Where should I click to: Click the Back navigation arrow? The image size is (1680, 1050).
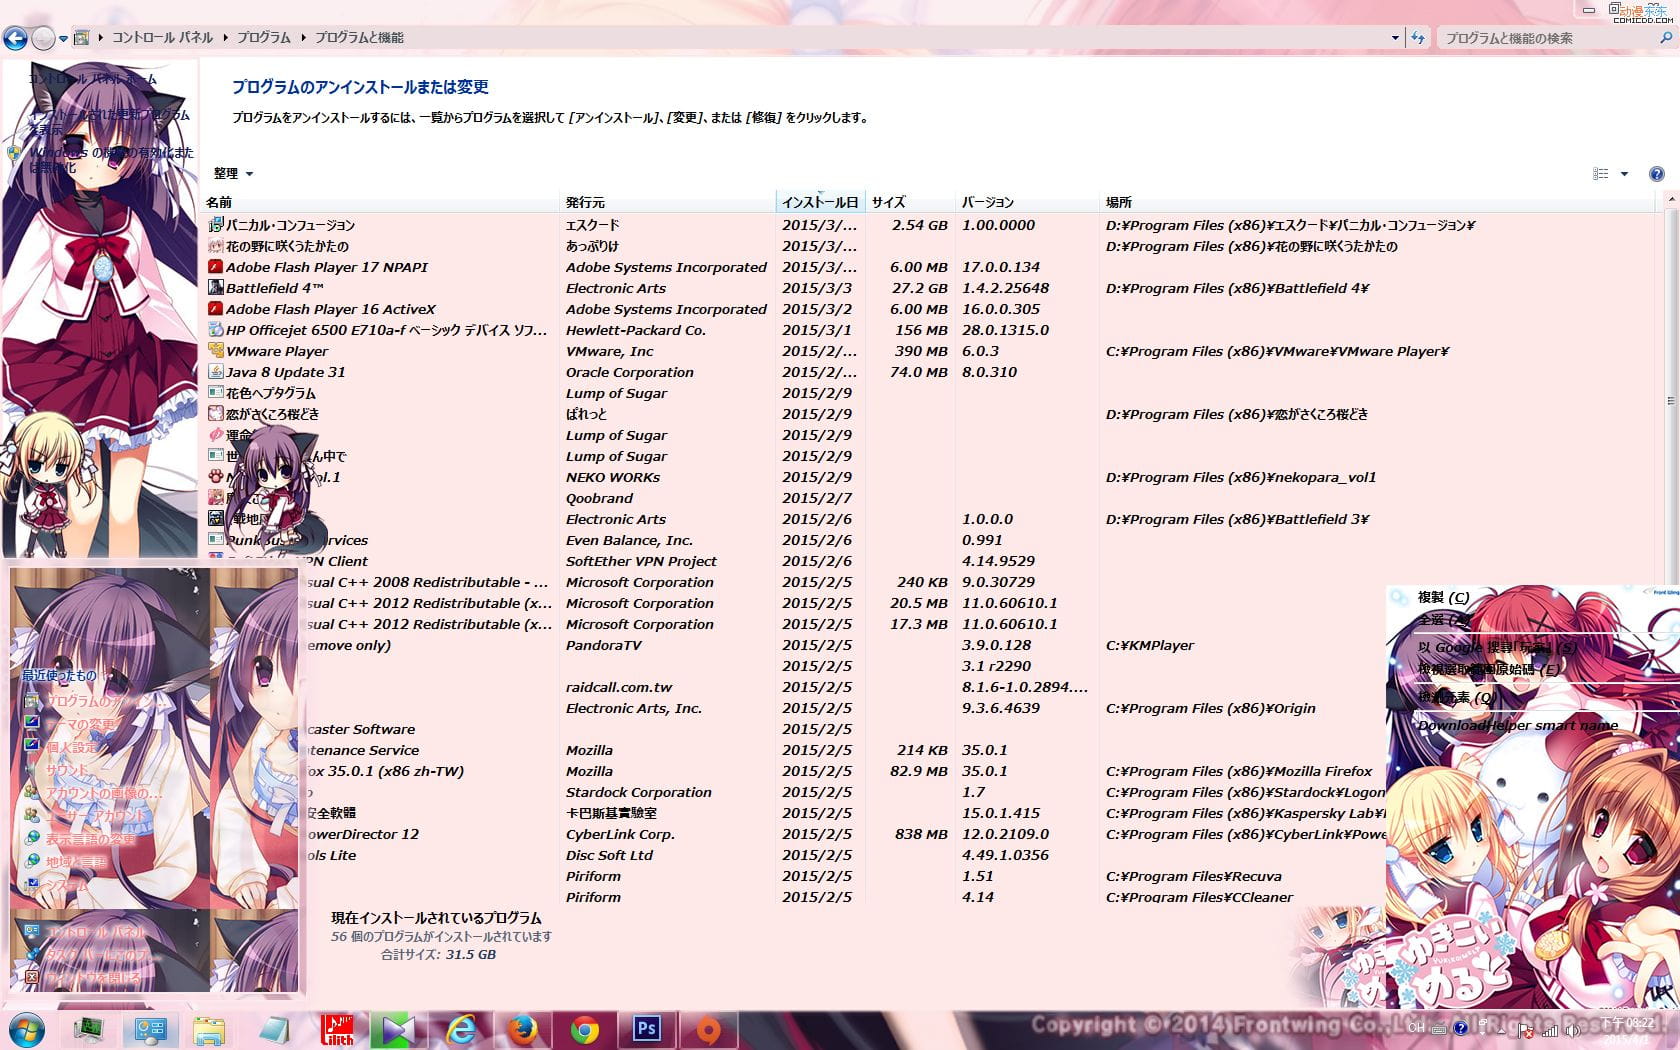(15, 38)
